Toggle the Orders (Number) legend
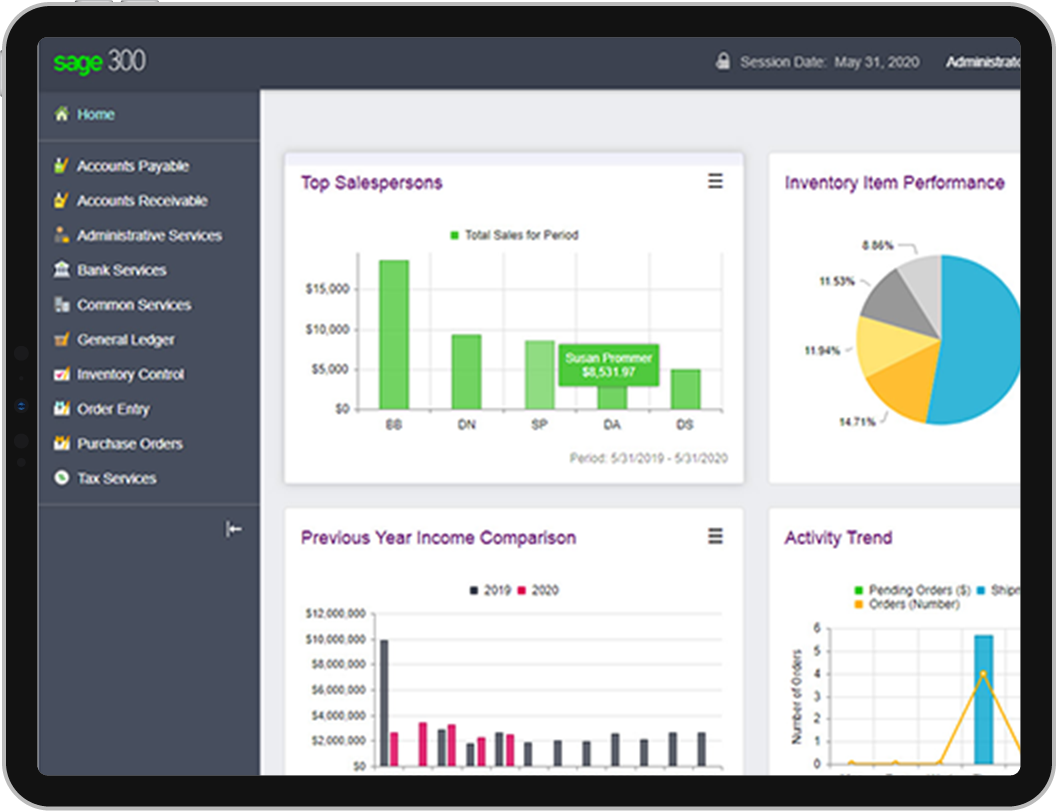1056x811 pixels. point(907,604)
